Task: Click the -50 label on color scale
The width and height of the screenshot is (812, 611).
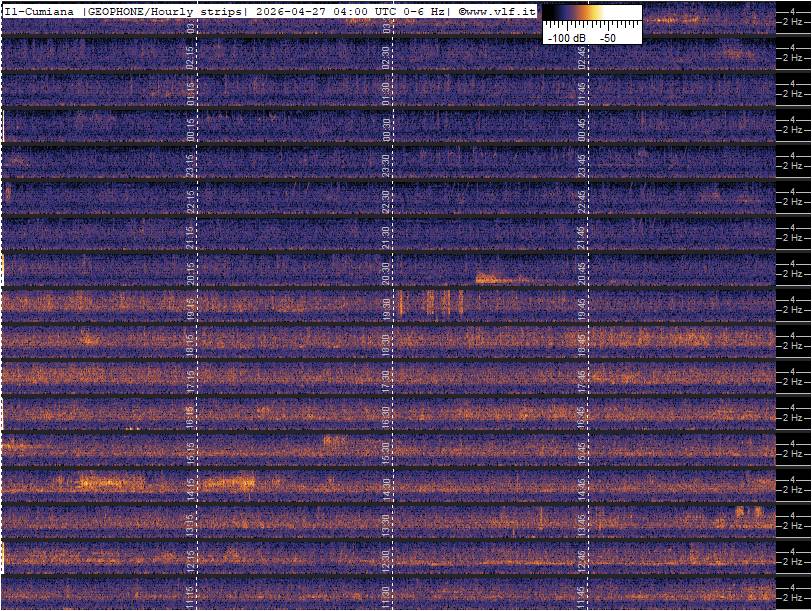Action: click(x=607, y=37)
